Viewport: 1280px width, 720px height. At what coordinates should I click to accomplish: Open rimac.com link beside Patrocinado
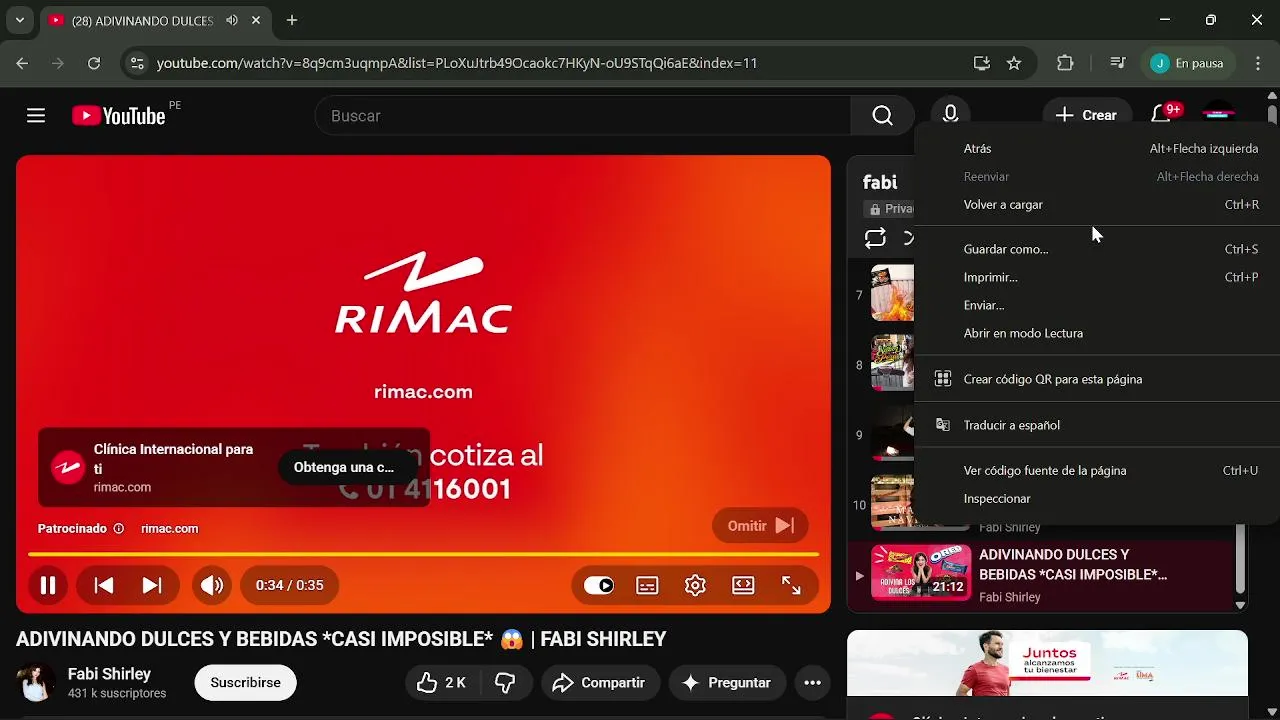[169, 529]
